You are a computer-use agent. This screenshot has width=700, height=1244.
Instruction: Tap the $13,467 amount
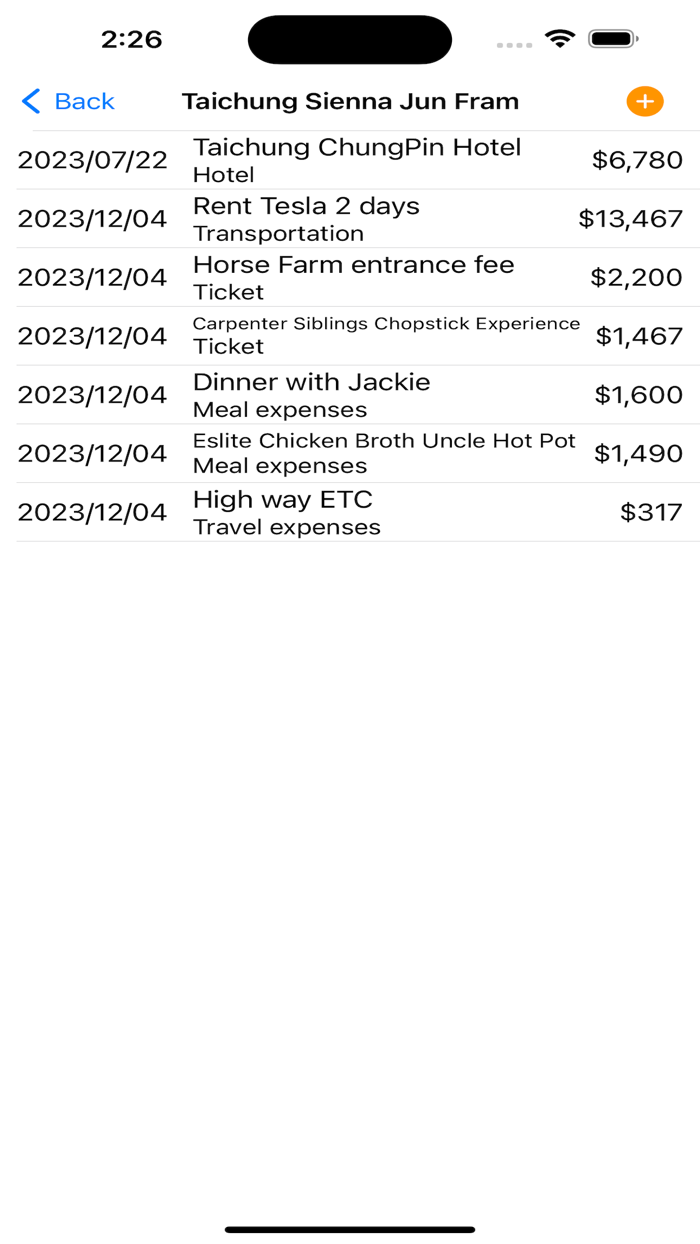pyautogui.click(x=630, y=218)
